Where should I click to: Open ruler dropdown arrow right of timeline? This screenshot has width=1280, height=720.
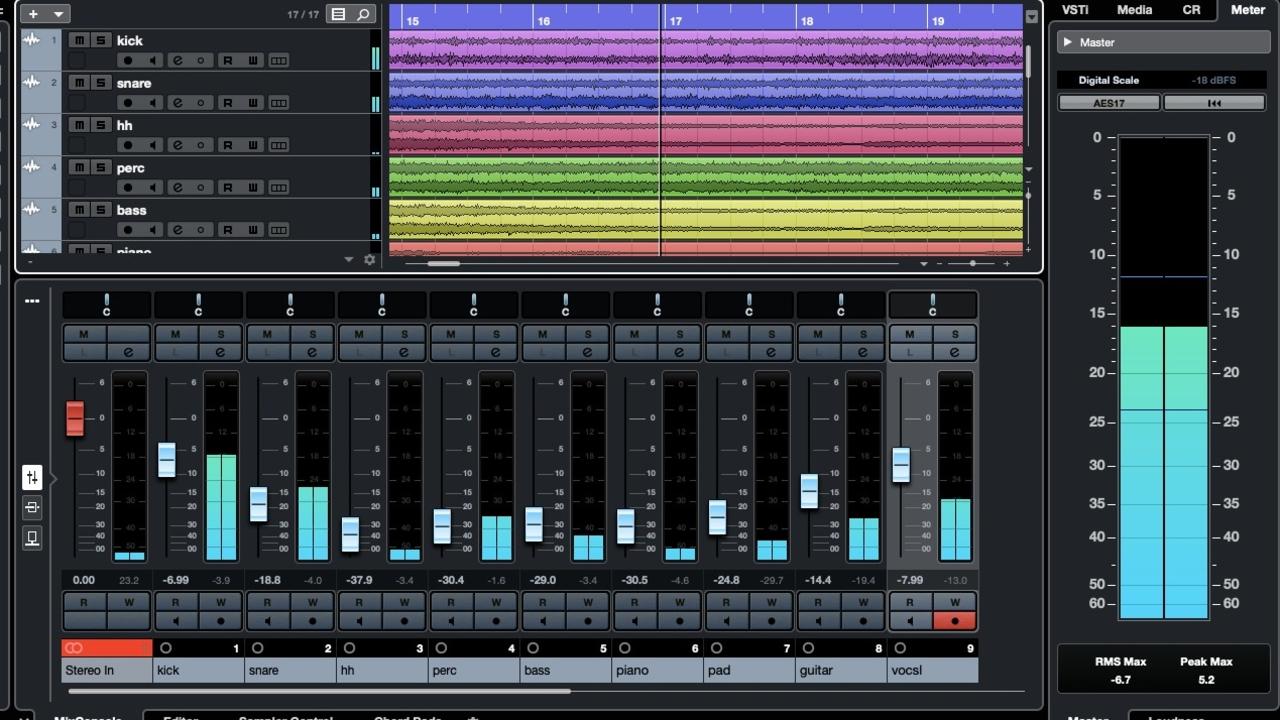(1032, 16)
